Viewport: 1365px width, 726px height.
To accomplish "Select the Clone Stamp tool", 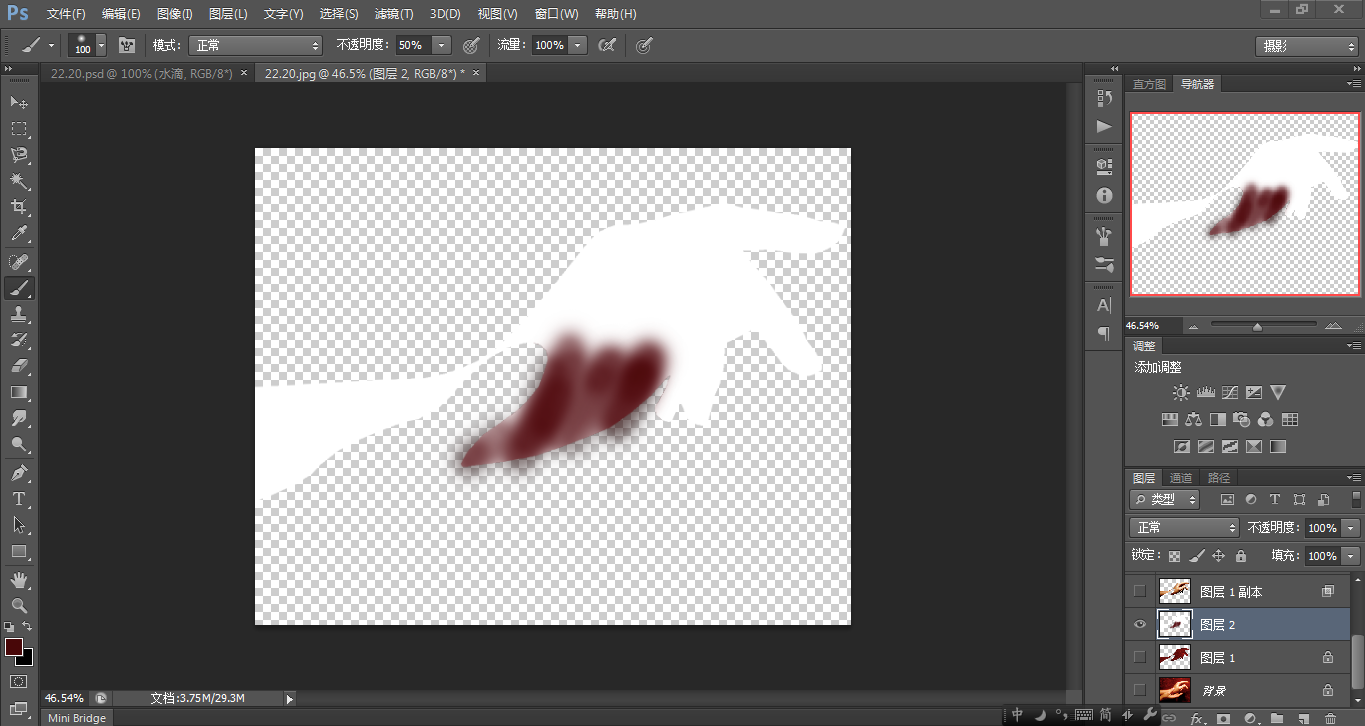I will pyautogui.click(x=19, y=314).
